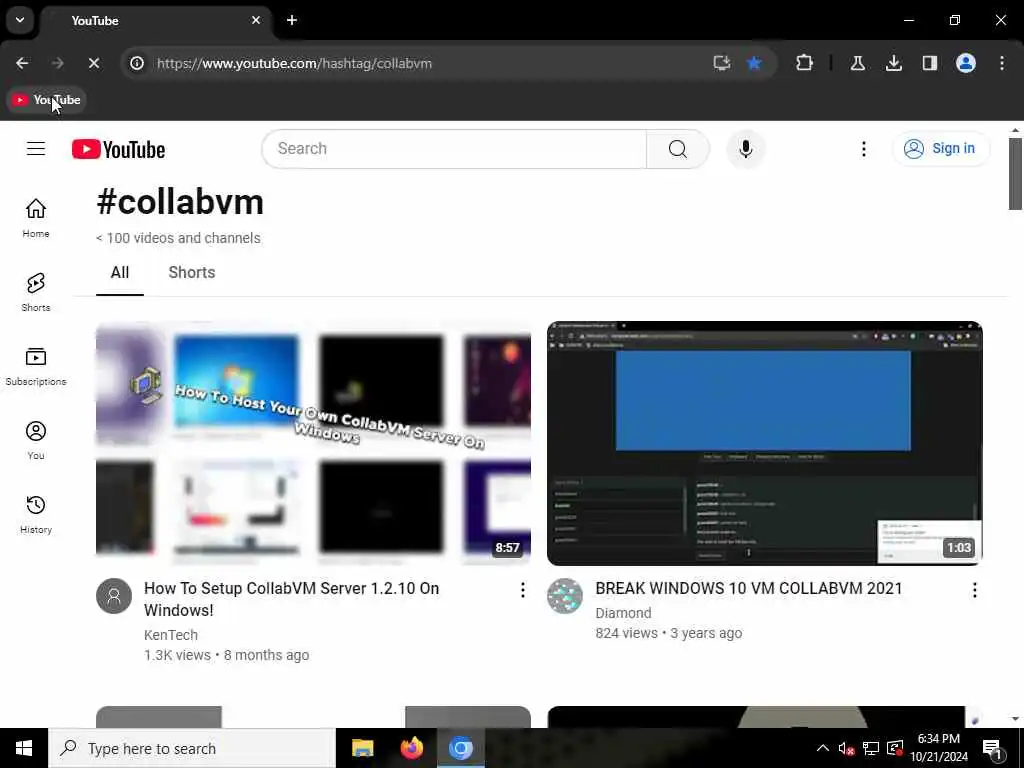
Task: Visit the Diamond channel link
Action: [x=623, y=613]
